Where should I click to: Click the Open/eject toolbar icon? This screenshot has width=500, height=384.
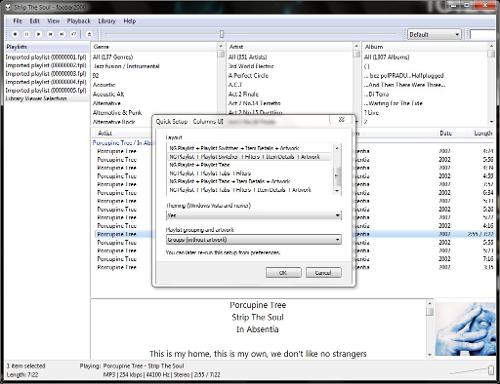click(x=89, y=34)
